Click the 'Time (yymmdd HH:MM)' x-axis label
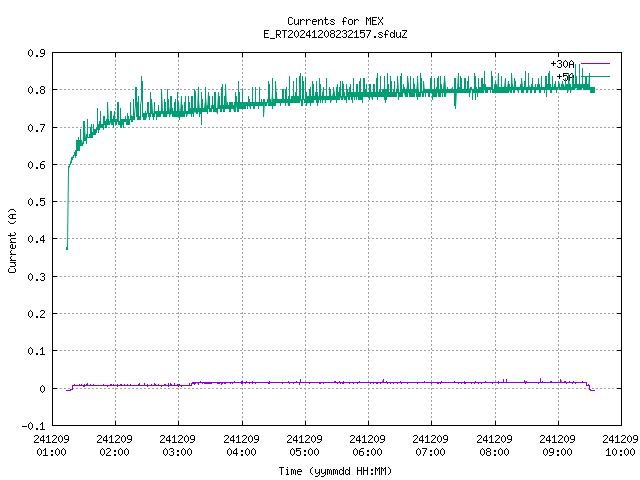The image size is (640, 480). [x=335, y=471]
